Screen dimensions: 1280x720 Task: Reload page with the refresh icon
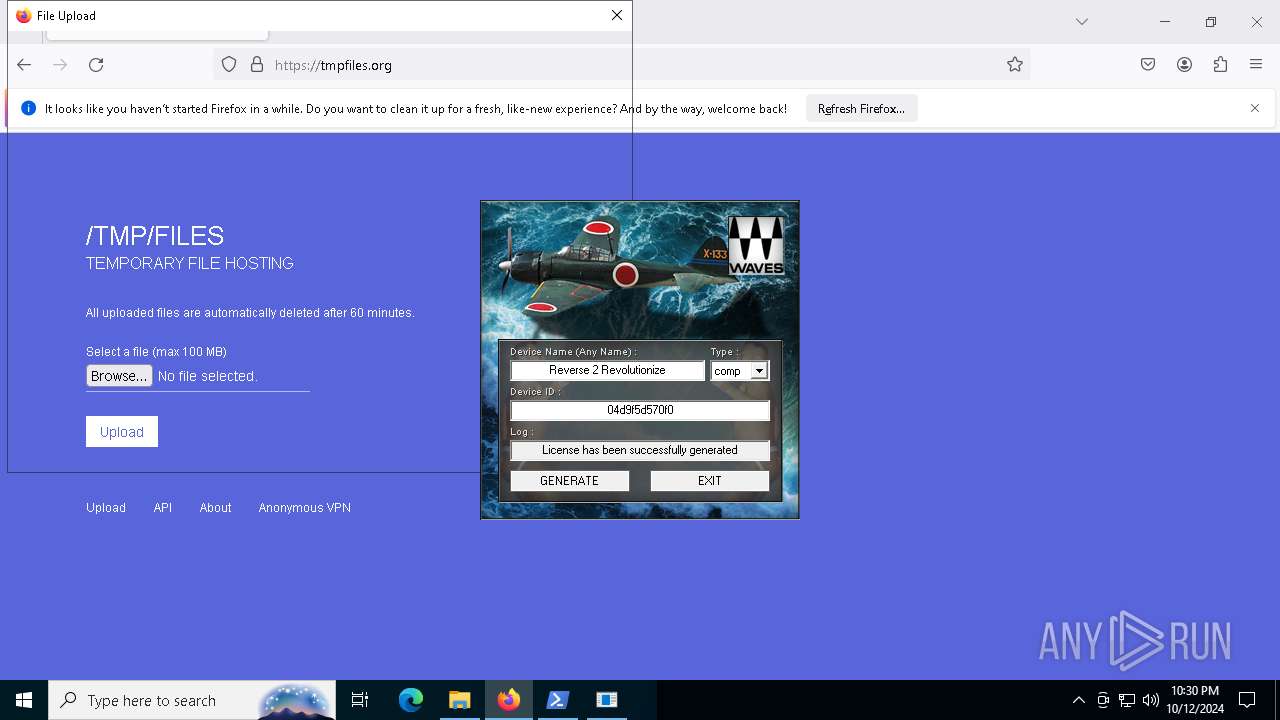(96, 65)
